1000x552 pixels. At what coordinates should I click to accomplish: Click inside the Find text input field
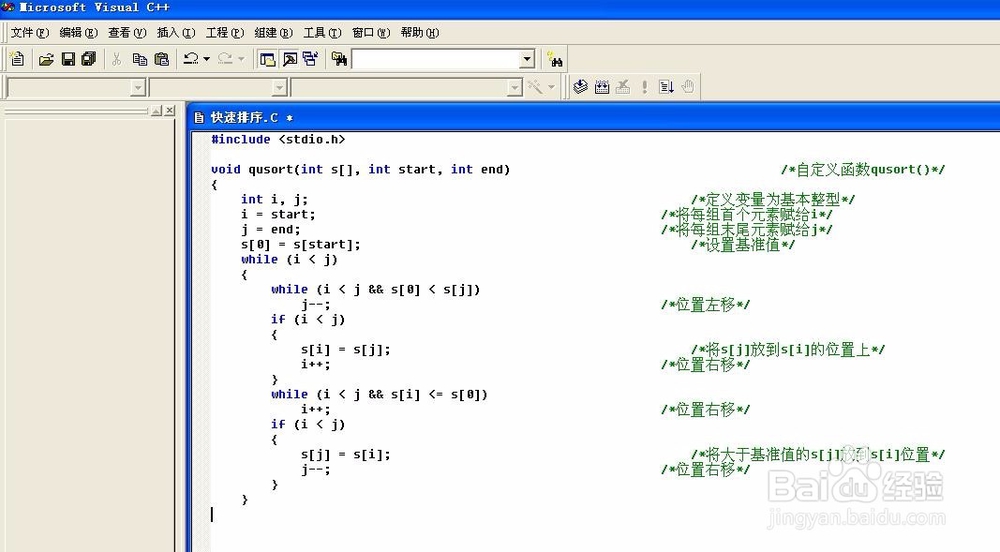(436, 59)
